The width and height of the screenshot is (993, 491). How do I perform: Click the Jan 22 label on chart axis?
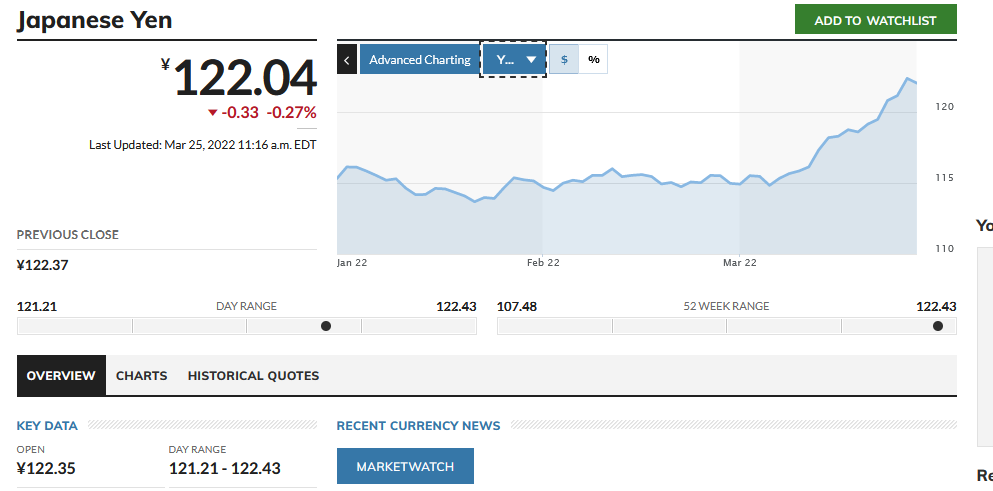(352, 263)
